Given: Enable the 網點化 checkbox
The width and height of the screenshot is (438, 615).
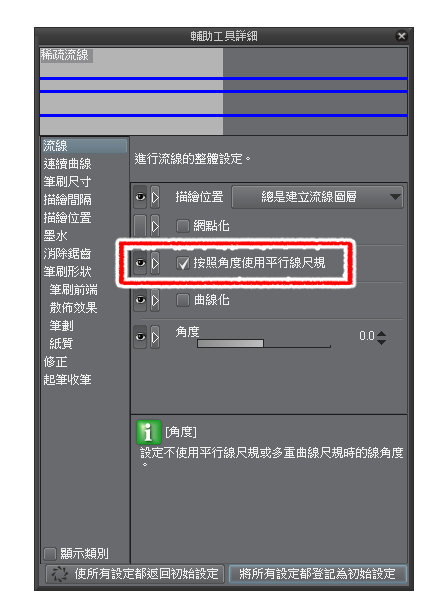Looking at the screenshot, I should 183,226.
